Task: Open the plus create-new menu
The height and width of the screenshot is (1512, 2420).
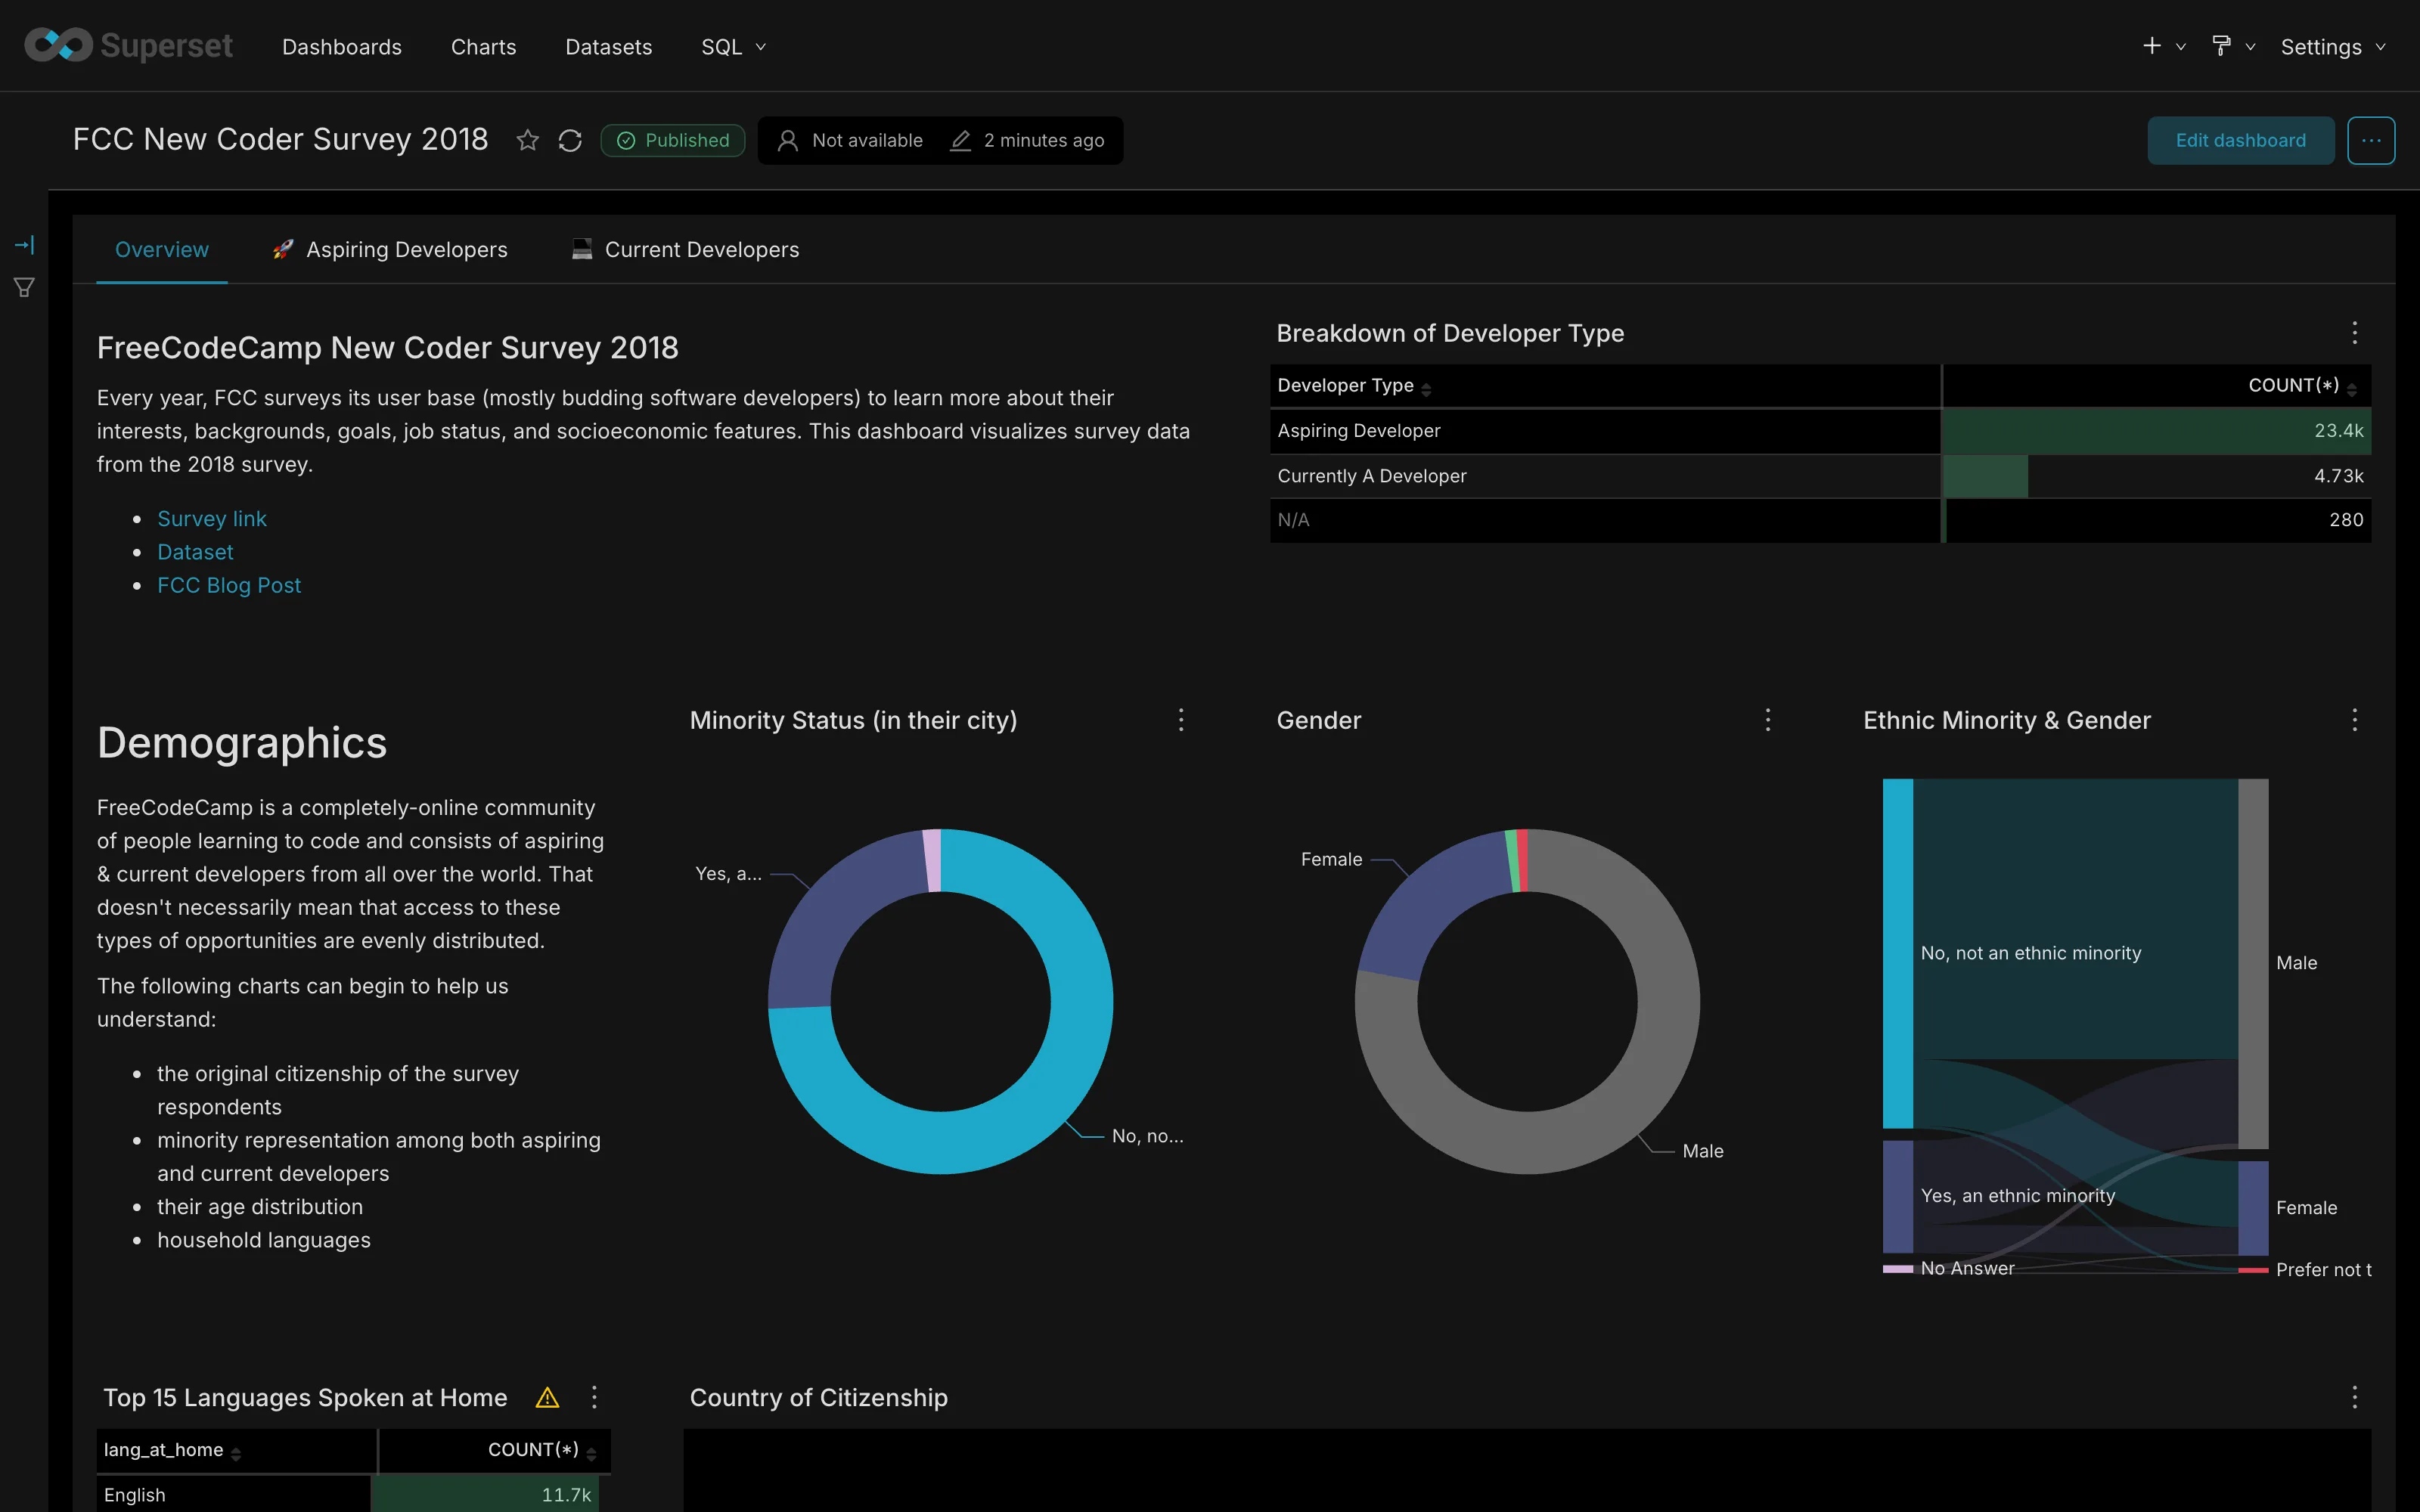Action: point(2164,46)
